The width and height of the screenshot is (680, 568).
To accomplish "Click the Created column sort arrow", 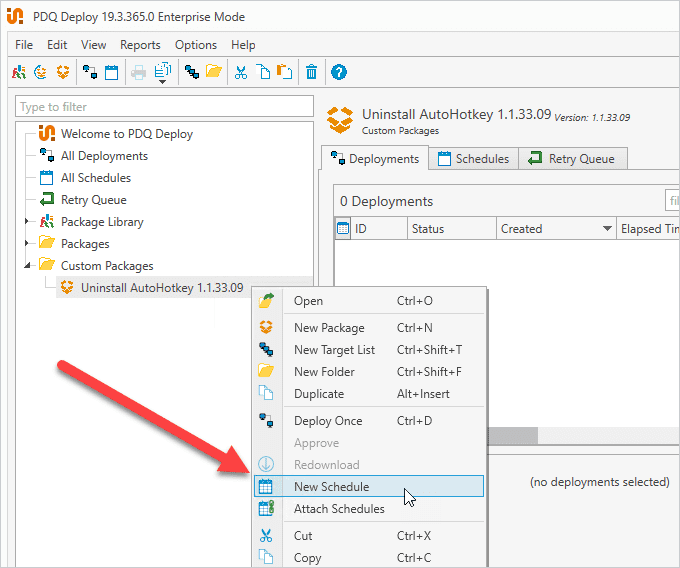I will pos(607,229).
